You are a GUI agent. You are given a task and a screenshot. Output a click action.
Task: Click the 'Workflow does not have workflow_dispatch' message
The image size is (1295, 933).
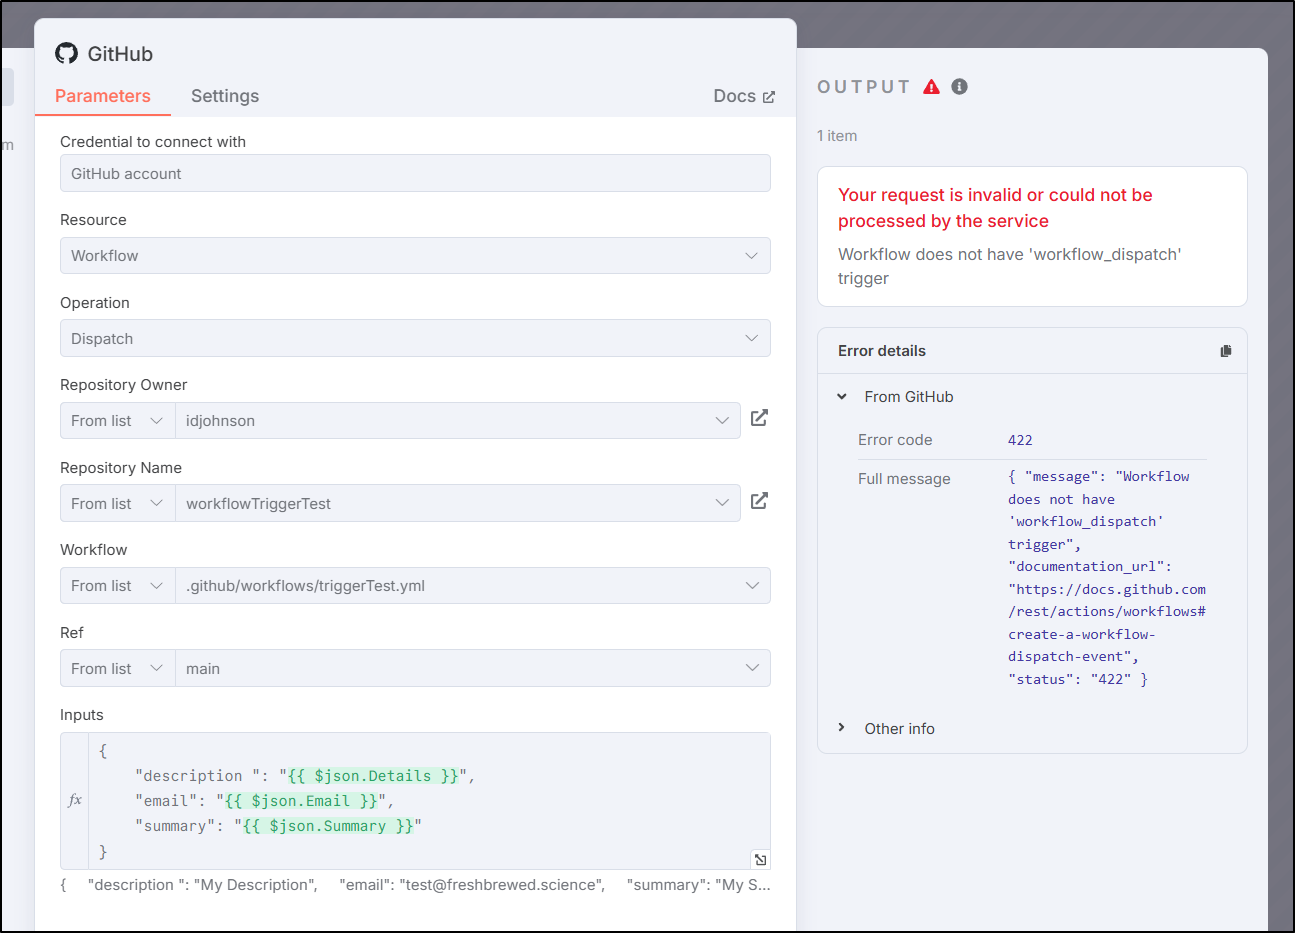point(1010,266)
